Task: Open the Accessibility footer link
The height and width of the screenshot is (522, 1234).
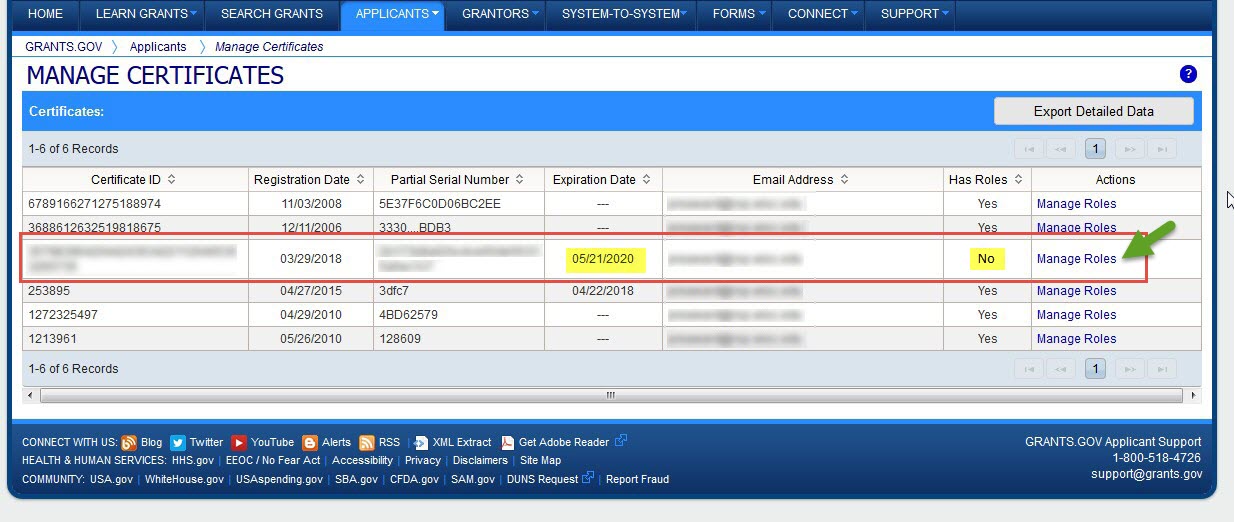Action: [362, 461]
